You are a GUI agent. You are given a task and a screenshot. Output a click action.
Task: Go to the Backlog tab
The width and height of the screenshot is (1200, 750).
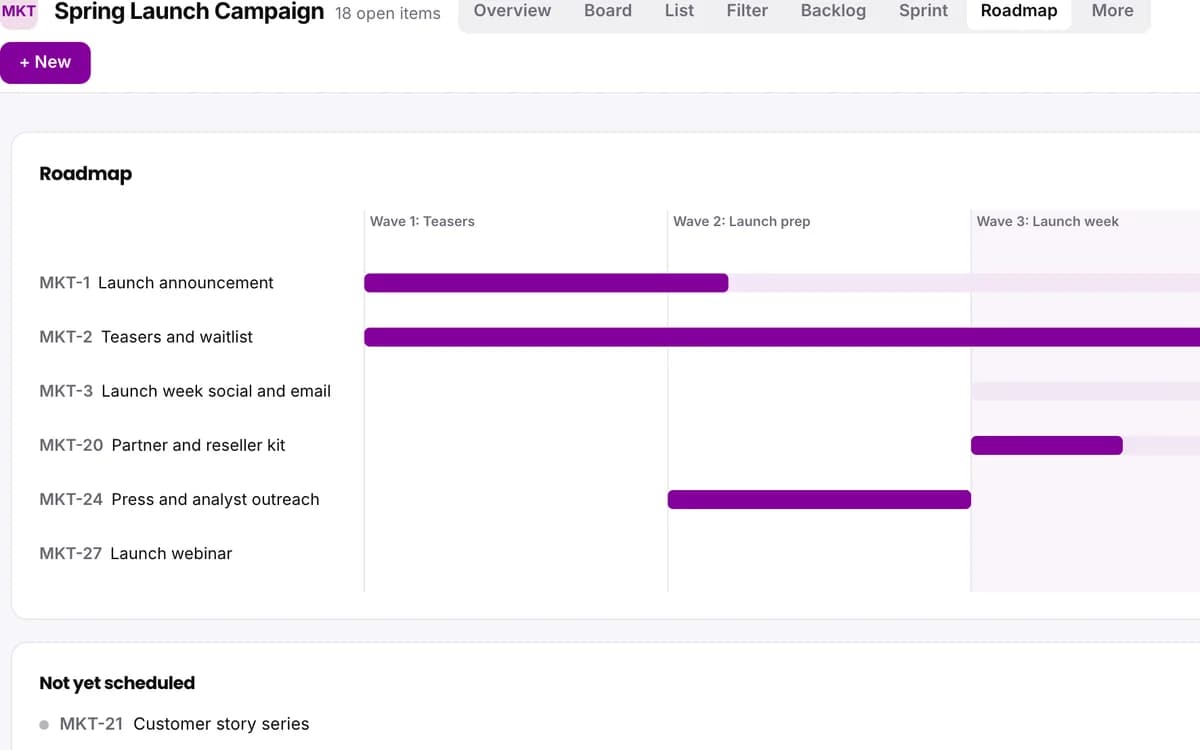833,11
